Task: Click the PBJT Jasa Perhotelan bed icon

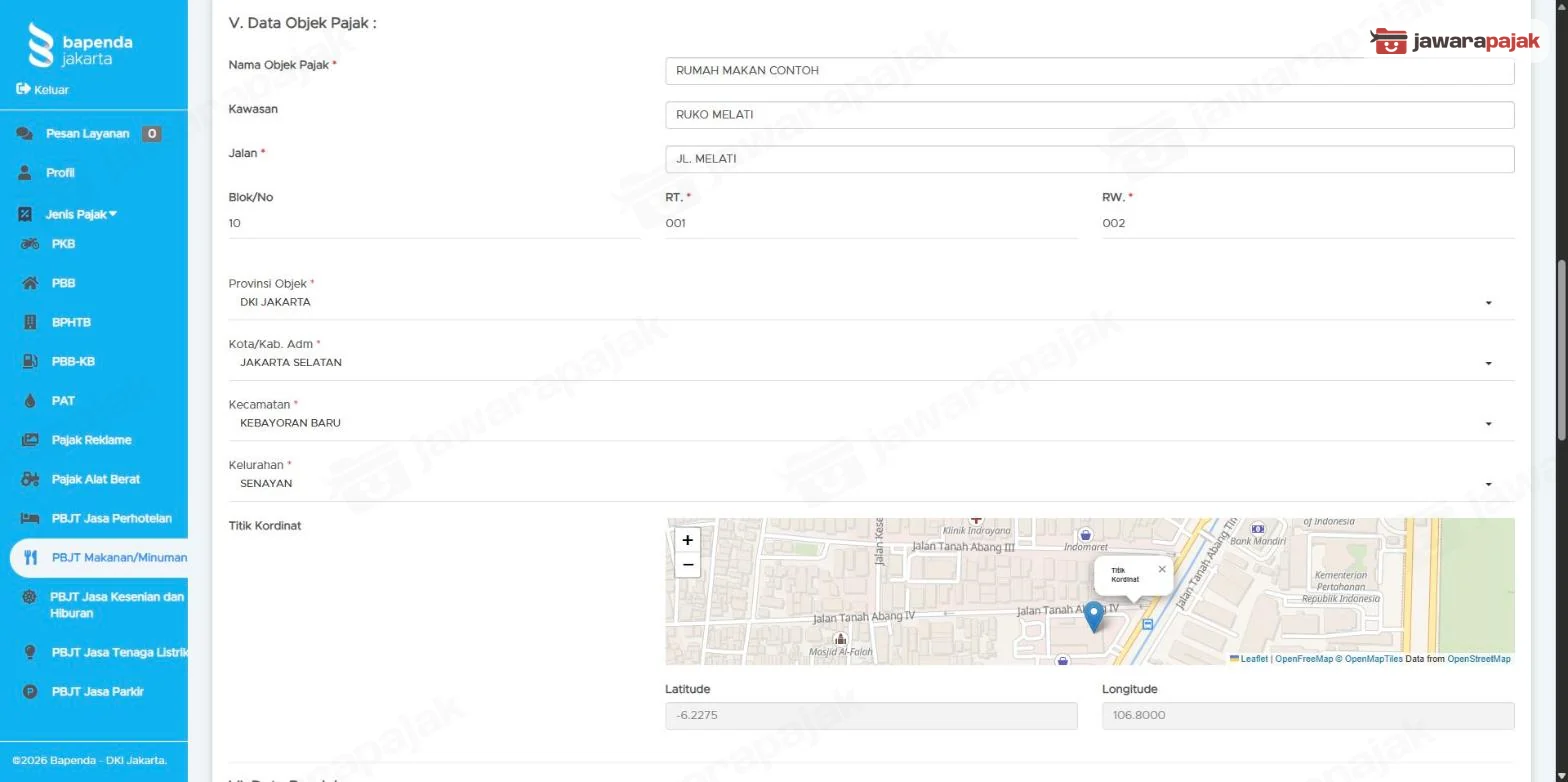Action: click(30, 518)
